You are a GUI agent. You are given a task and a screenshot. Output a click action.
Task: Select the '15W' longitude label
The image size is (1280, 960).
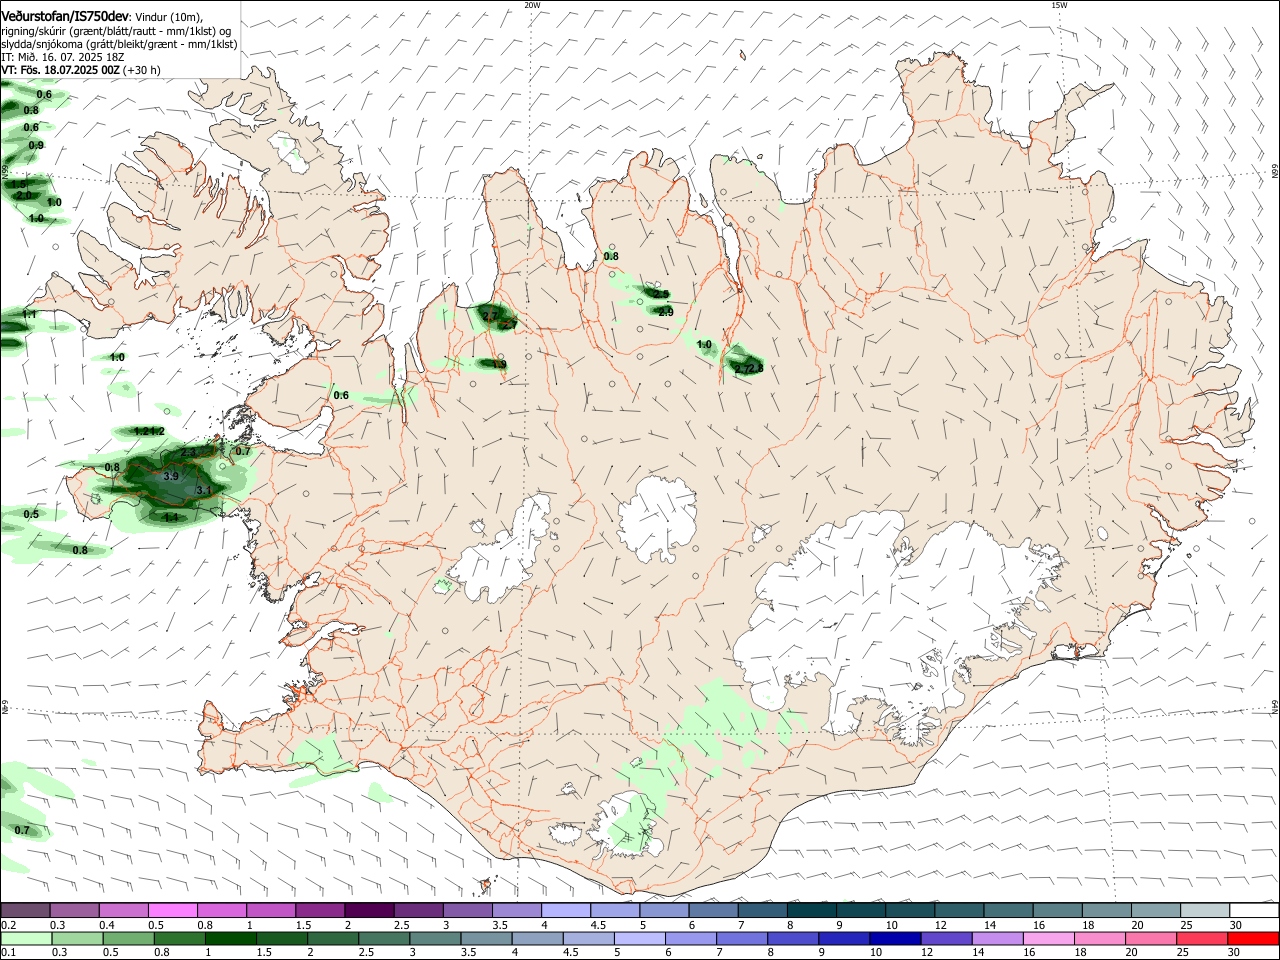(1059, 5)
